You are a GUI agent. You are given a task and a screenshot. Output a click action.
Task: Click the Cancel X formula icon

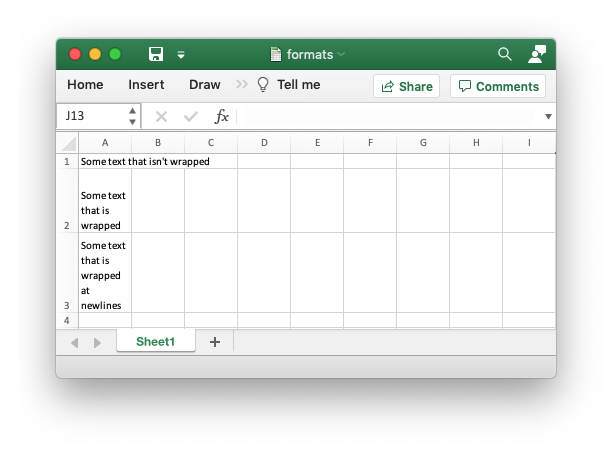(161, 116)
